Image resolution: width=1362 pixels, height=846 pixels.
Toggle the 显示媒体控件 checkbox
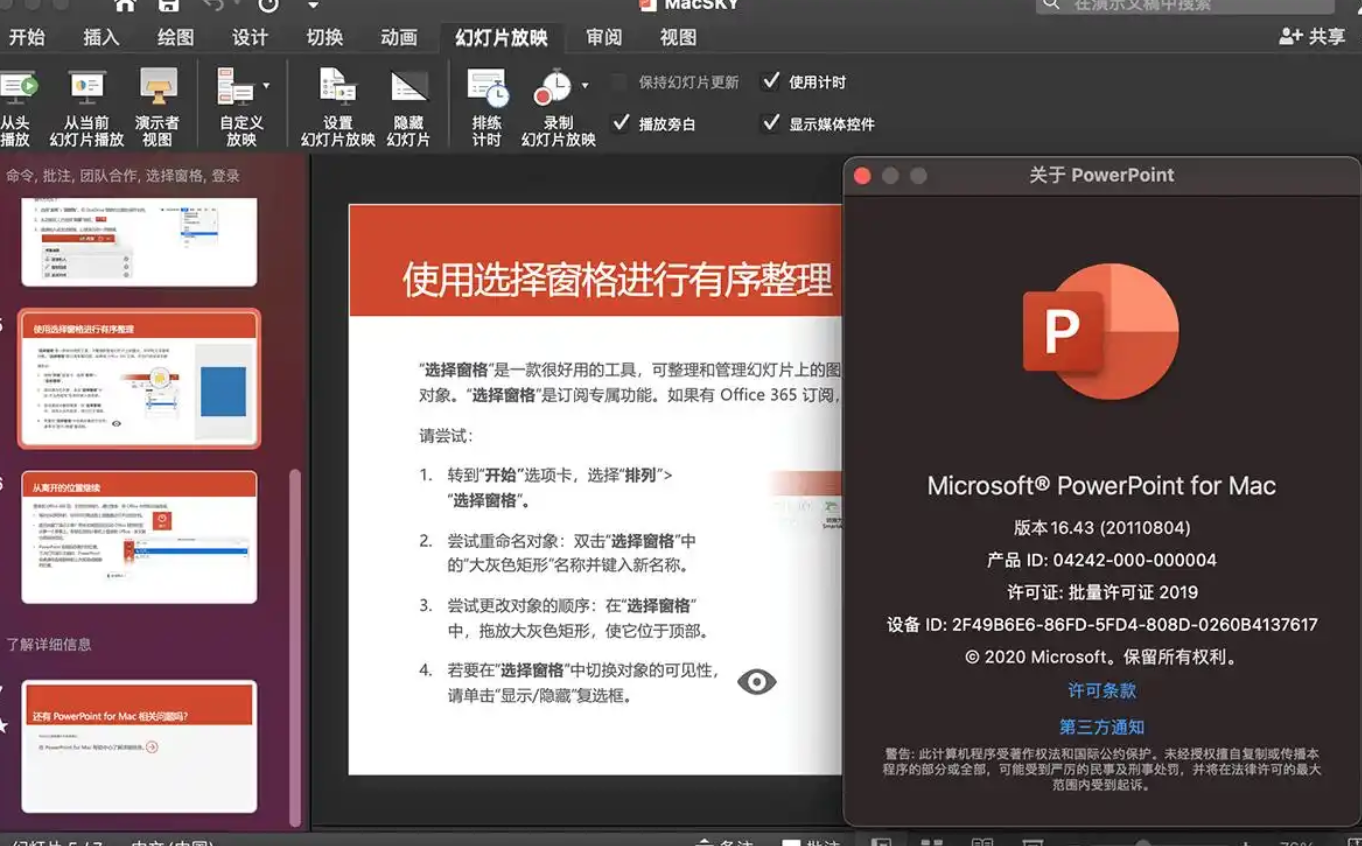point(771,123)
